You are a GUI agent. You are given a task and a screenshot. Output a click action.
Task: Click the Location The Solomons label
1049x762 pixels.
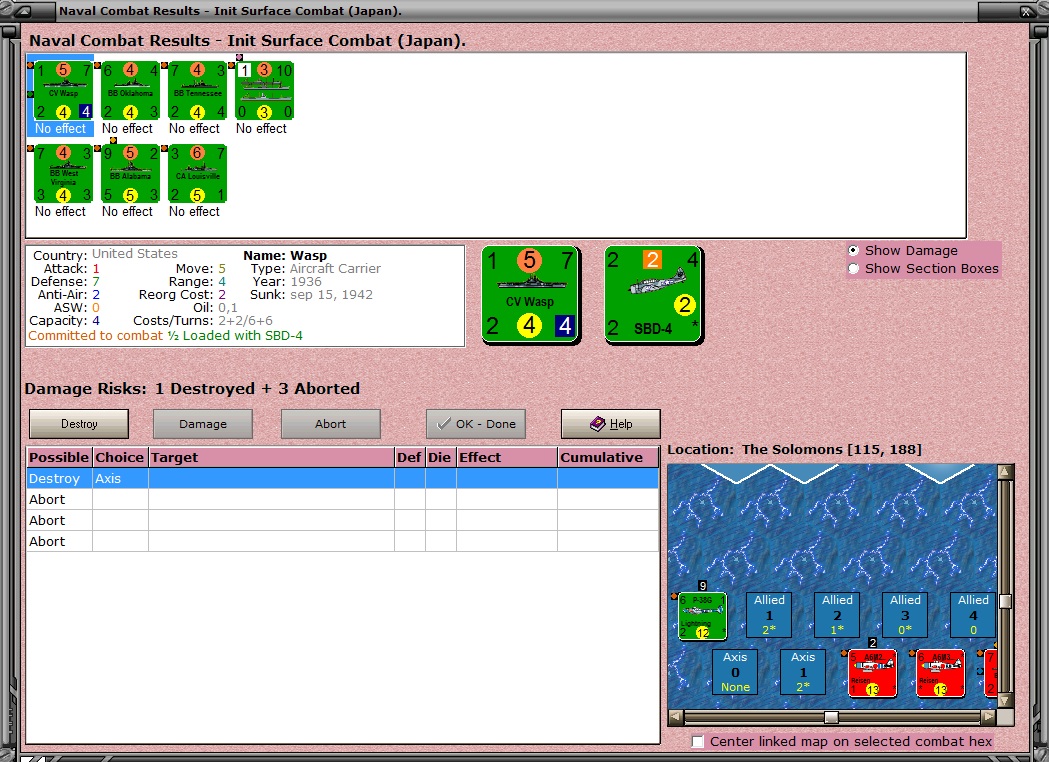pos(794,450)
